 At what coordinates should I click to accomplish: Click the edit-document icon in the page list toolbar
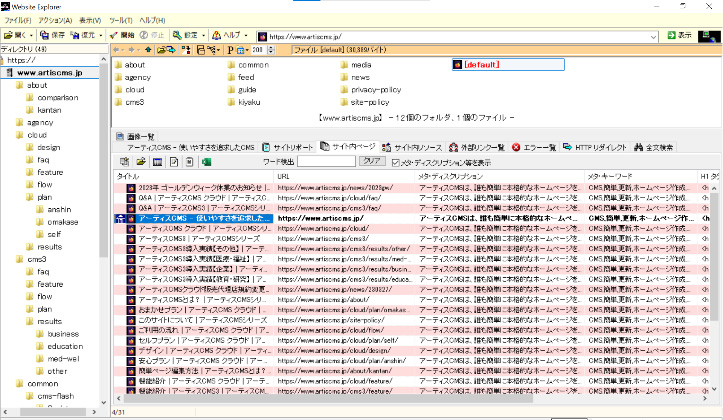click(x=174, y=162)
